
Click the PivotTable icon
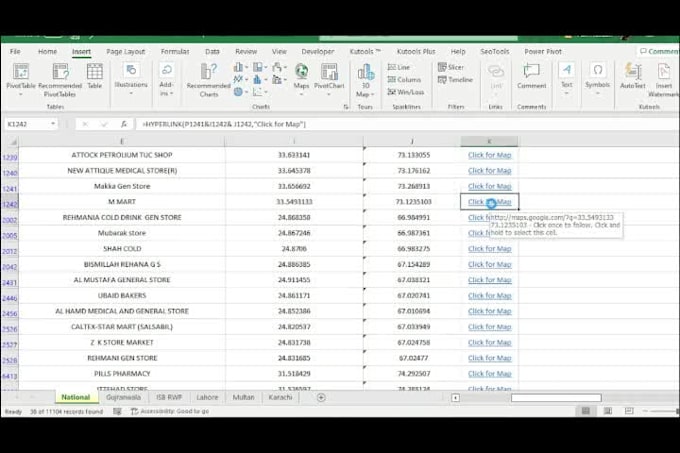[x=20, y=77]
